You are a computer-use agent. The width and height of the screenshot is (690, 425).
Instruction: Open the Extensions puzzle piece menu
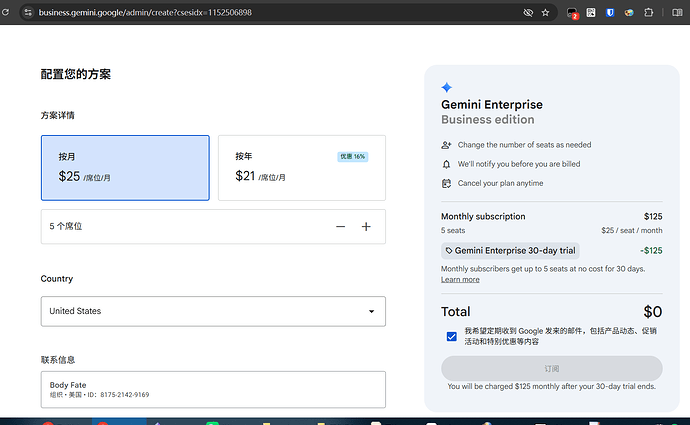tap(649, 12)
